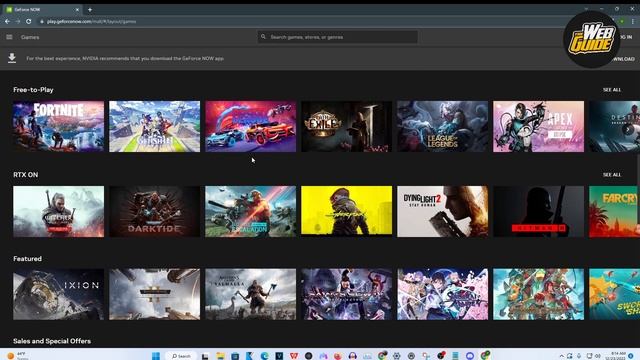Open the Battlefield Escalation tile

coord(251,211)
